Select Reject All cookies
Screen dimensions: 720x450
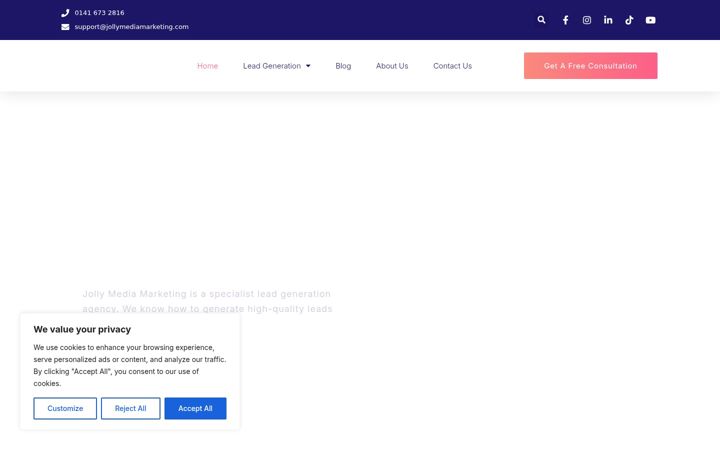[x=130, y=408]
